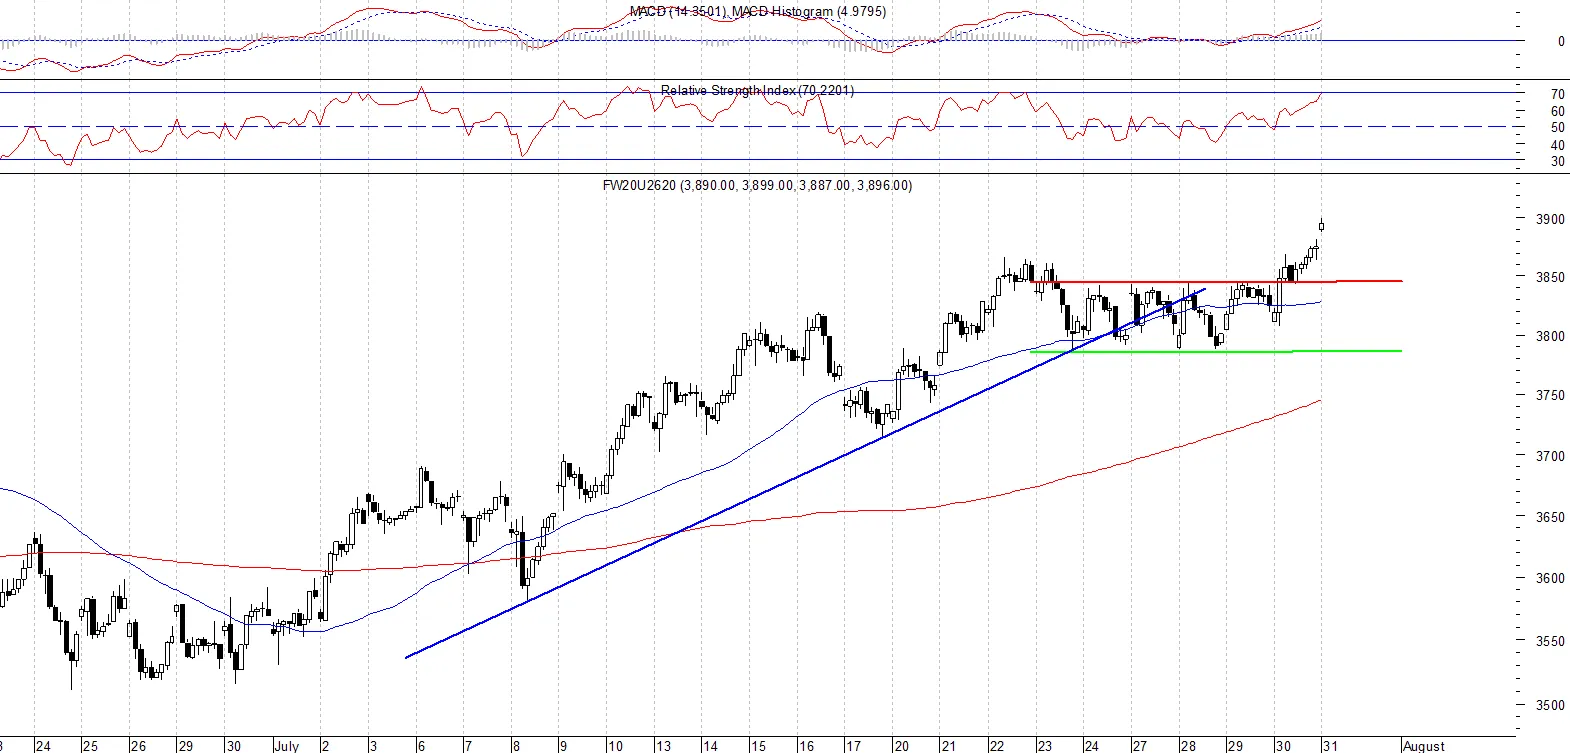Select the 3550 price axis label
Screen dimensions: 1570x753
[1550, 641]
